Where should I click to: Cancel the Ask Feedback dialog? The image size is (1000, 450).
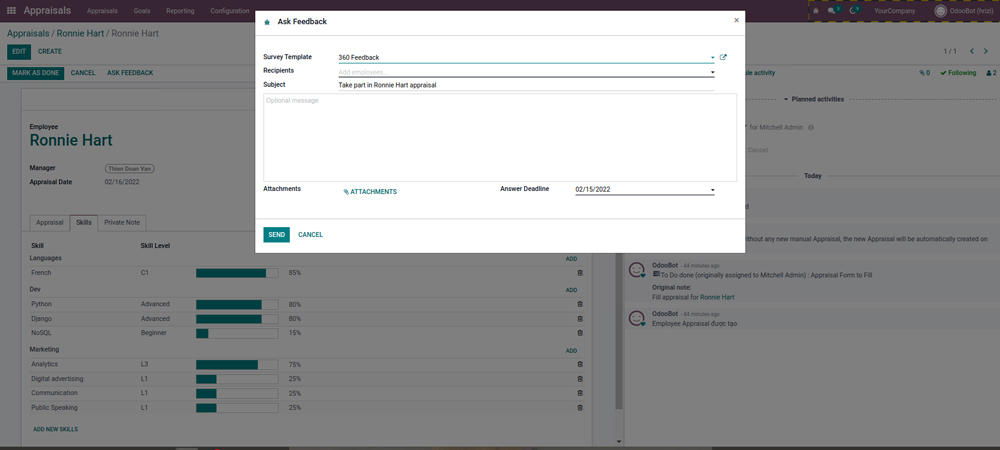coord(311,235)
